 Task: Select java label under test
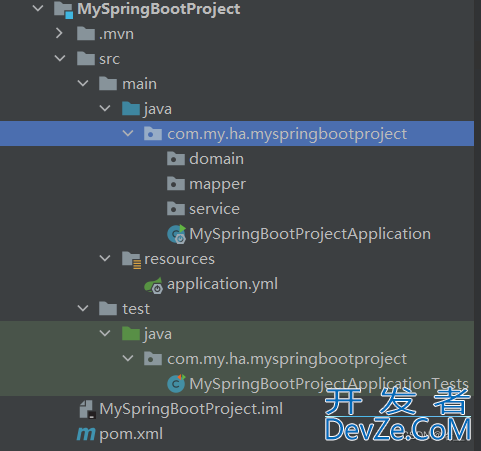[158, 334]
